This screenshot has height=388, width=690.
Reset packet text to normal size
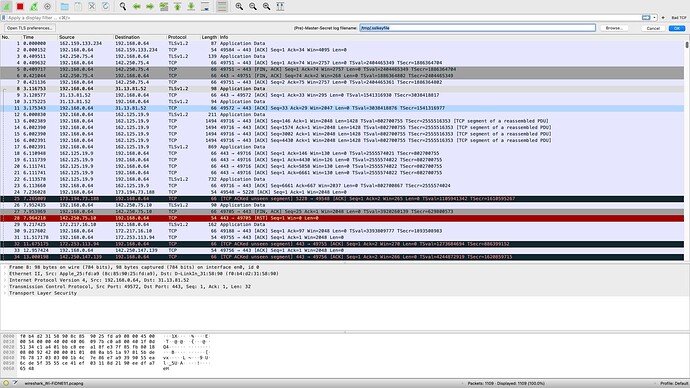click(x=266, y=6)
